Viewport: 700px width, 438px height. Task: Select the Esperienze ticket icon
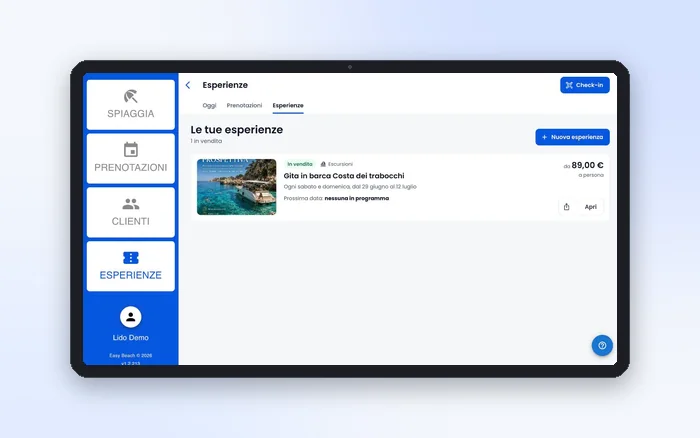click(x=131, y=258)
